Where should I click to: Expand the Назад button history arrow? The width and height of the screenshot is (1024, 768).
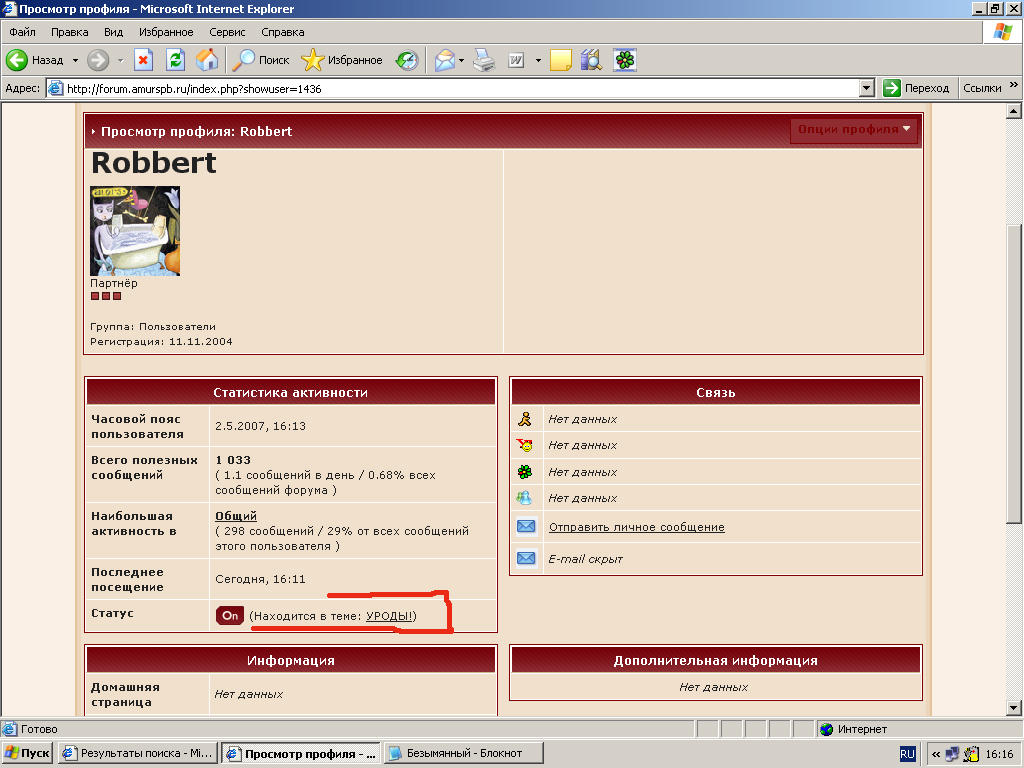(75, 60)
